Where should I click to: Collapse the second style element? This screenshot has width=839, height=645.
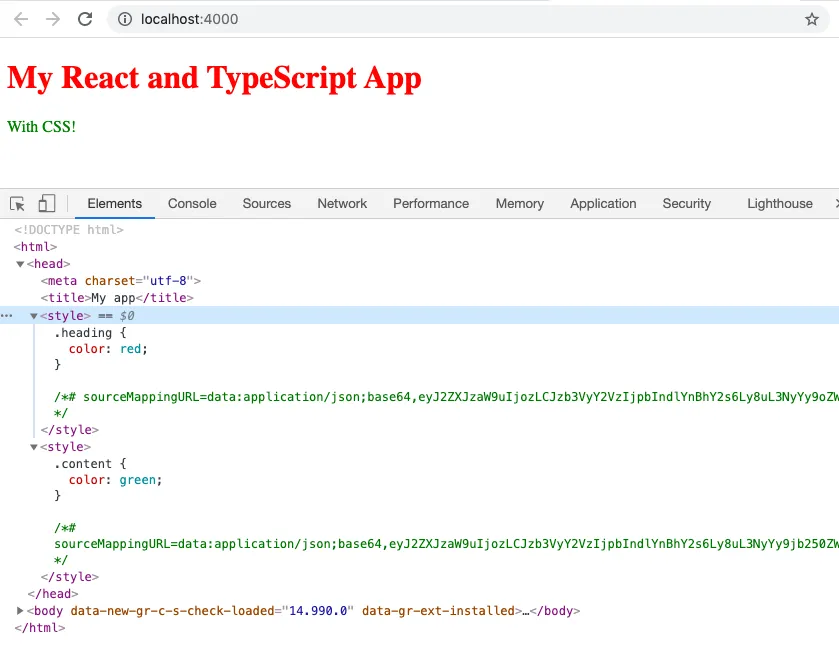[33, 447]
